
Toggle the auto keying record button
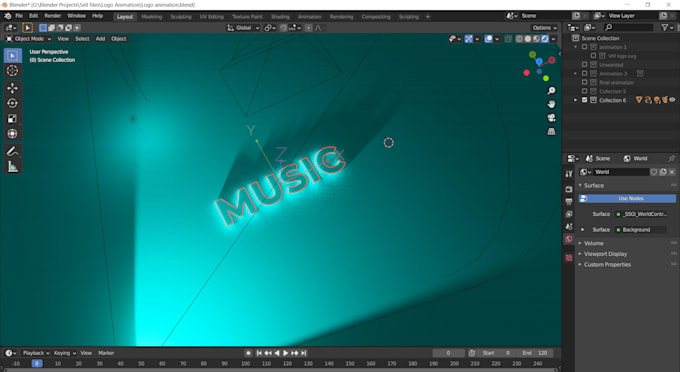[248, 353]
